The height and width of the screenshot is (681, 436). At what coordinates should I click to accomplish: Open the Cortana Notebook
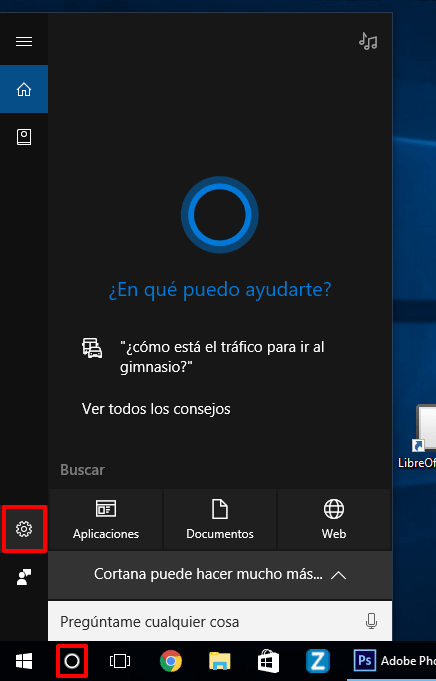24,137
